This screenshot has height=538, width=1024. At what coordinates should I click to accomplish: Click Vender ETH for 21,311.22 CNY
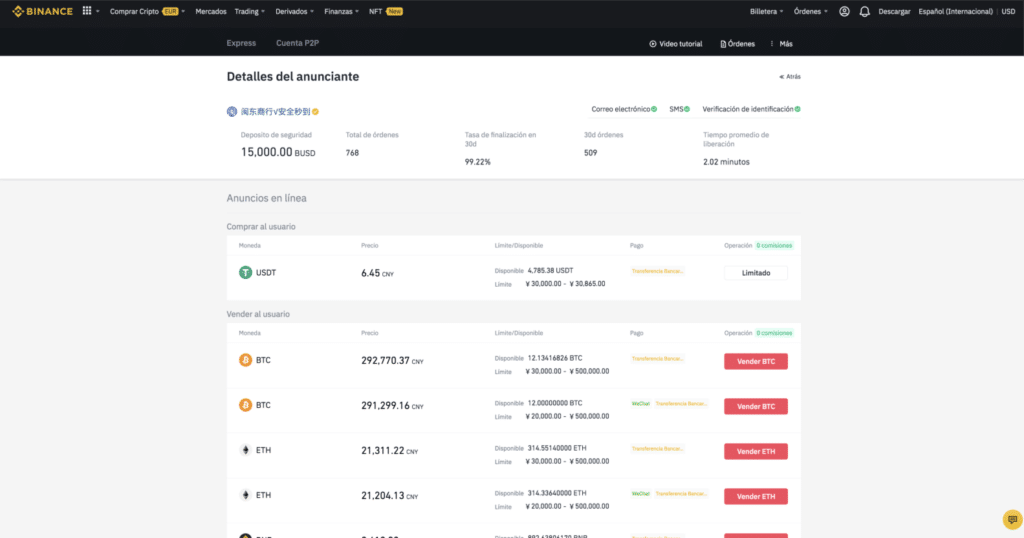[756, 451]
